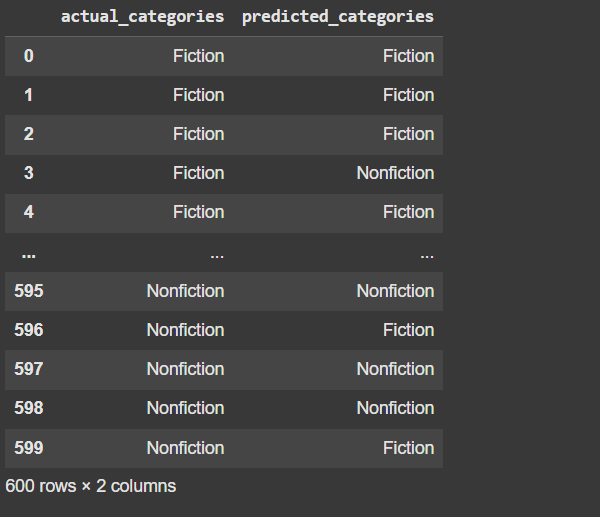Select row index 1
Image resolution: width=600 pixels, height=517 pixels.
tap(28, 95)
